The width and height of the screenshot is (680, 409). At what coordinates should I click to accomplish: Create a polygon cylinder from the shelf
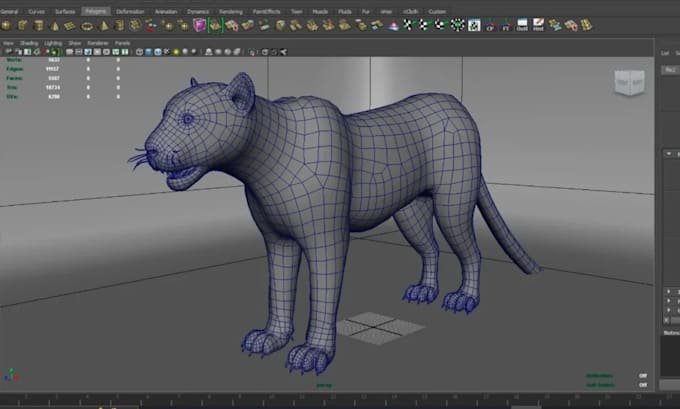click(38, 25)
